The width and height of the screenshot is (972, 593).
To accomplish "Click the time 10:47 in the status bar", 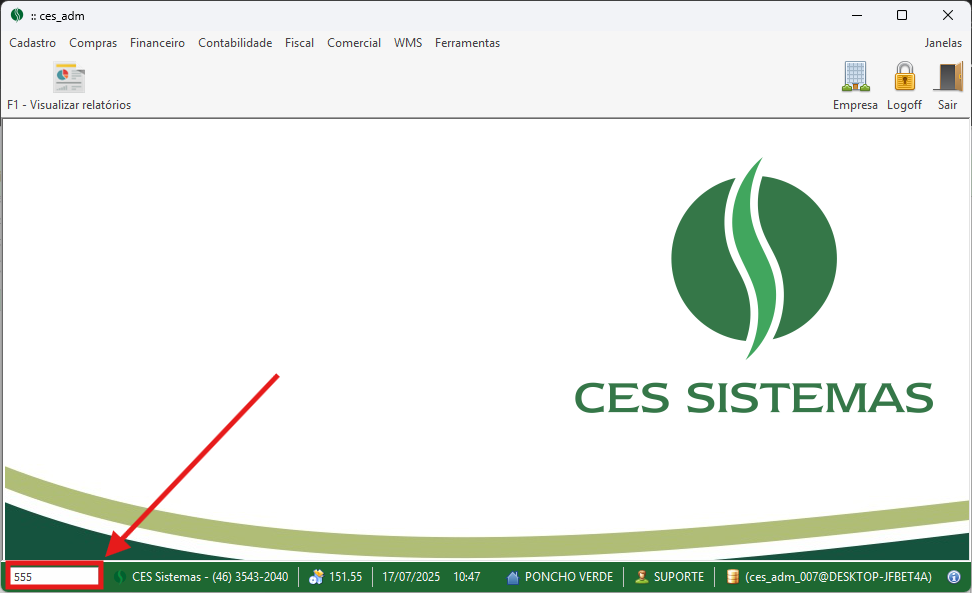I will click(x=467, y=577).
